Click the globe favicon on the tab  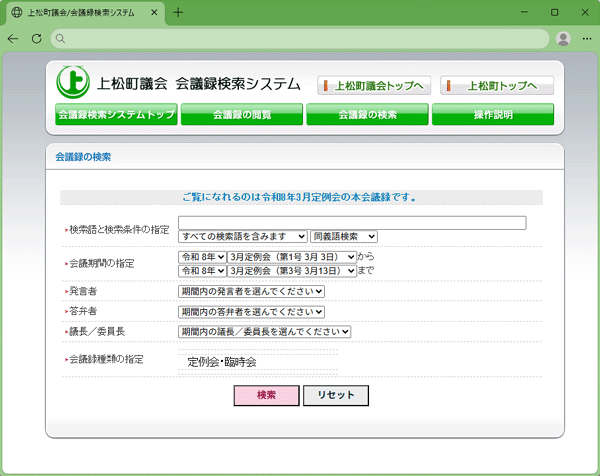(17, 13)
